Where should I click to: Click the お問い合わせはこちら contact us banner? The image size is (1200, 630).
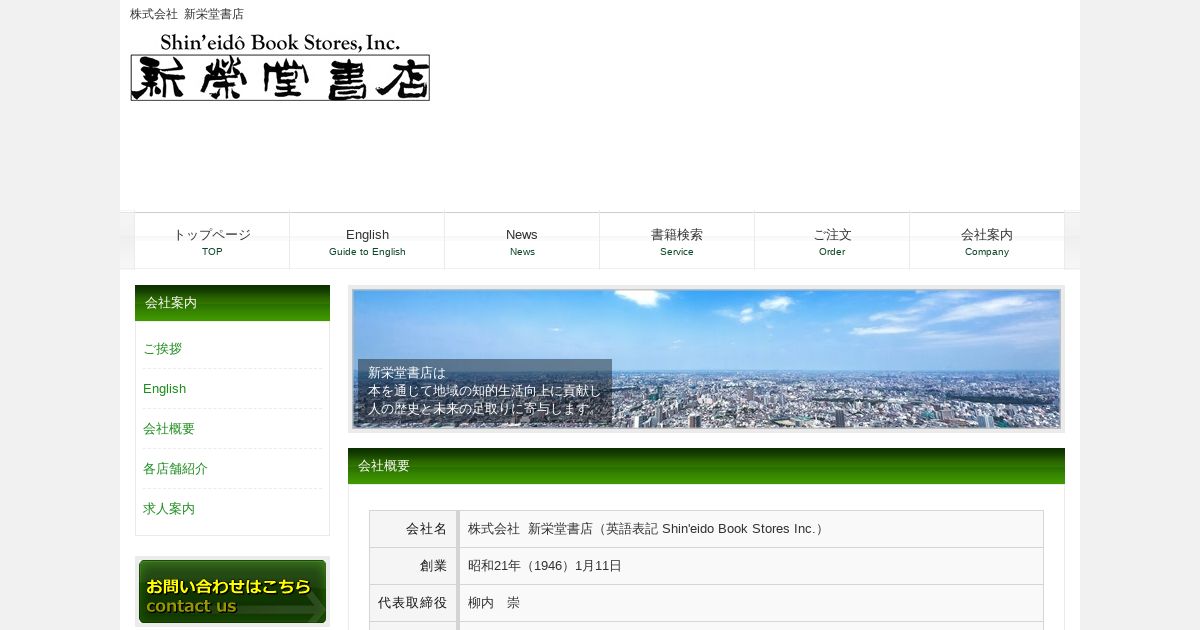point(232,591)
